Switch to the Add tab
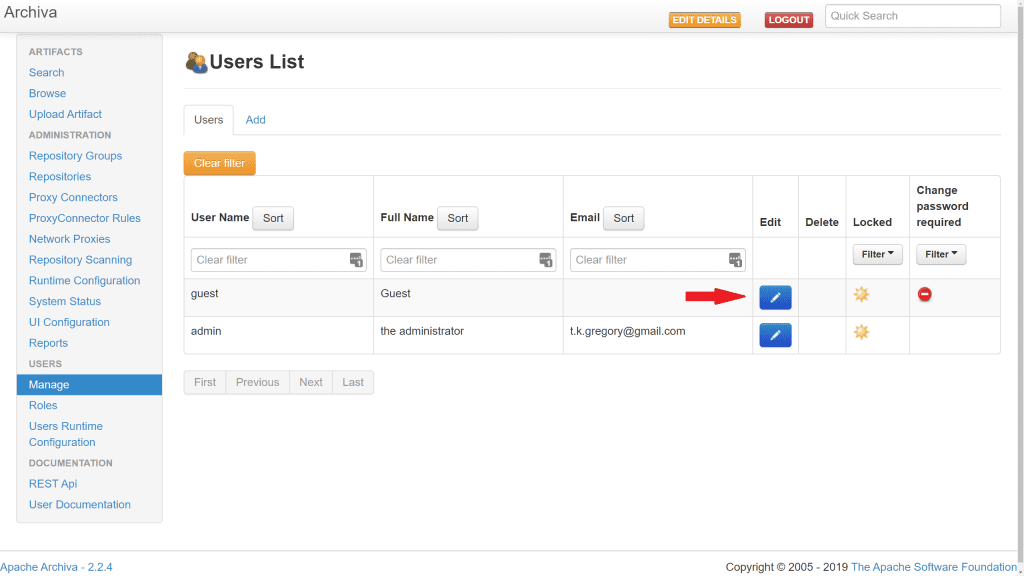The image size is (1024, 576). (x=256, y=120)
